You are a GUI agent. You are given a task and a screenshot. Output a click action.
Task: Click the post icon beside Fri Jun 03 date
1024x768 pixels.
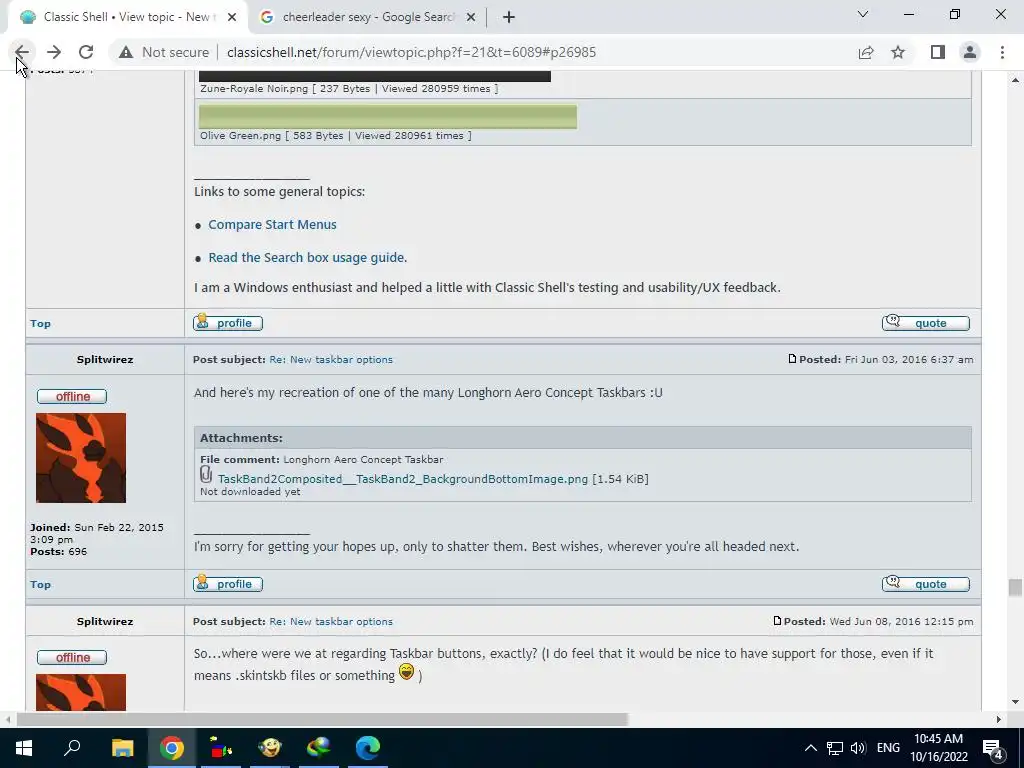point(792,359)
